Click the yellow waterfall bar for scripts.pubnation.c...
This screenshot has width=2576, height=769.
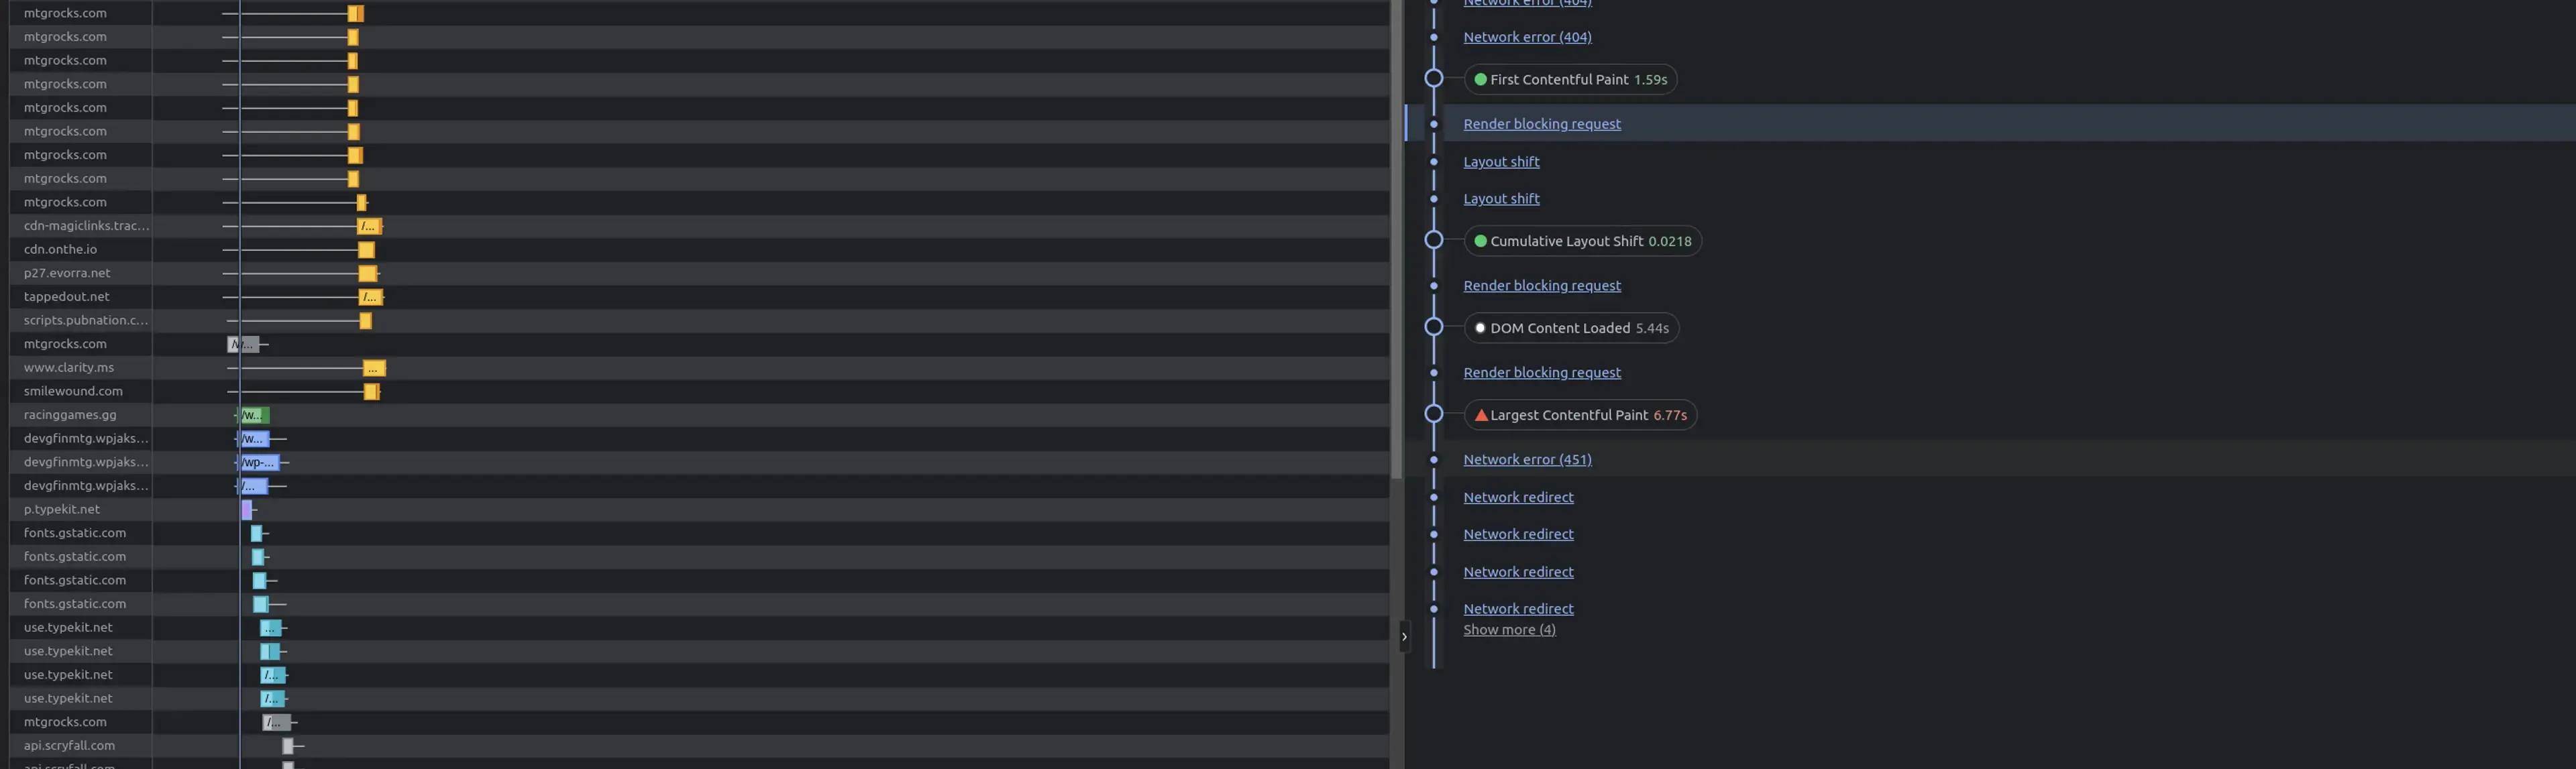point(366,321)
